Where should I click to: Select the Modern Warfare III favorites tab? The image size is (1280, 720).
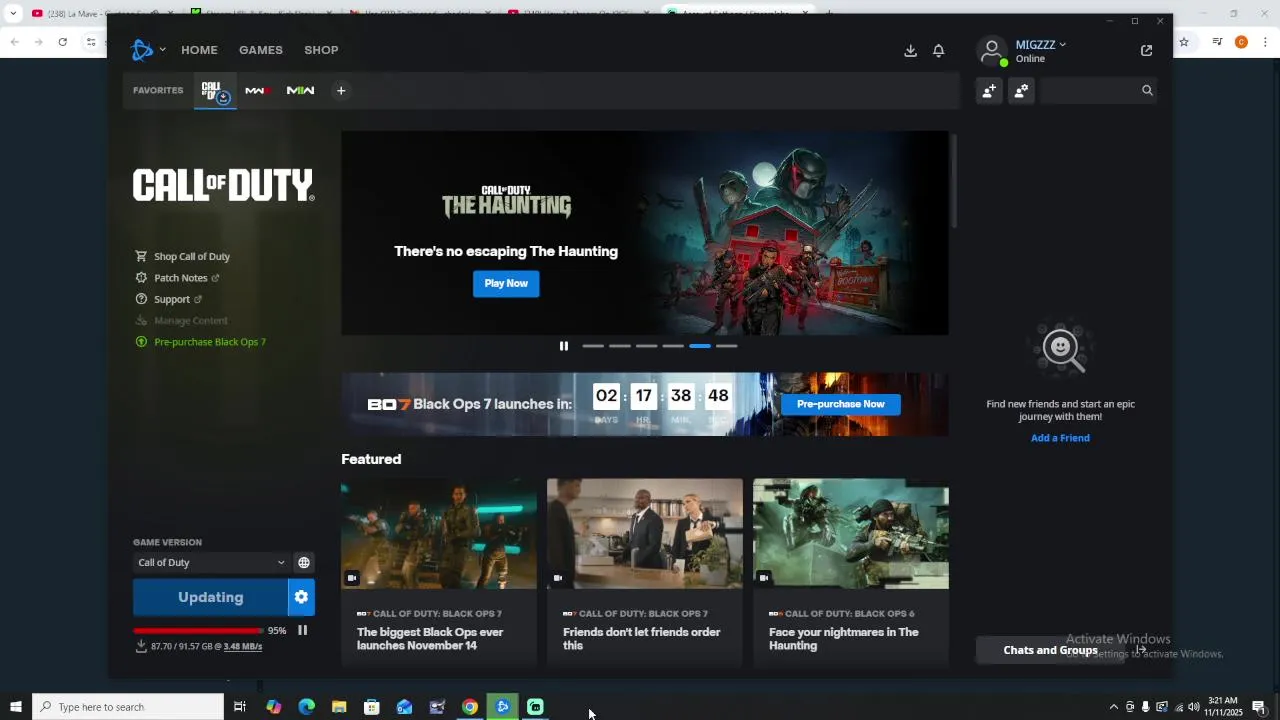point(257,91)
